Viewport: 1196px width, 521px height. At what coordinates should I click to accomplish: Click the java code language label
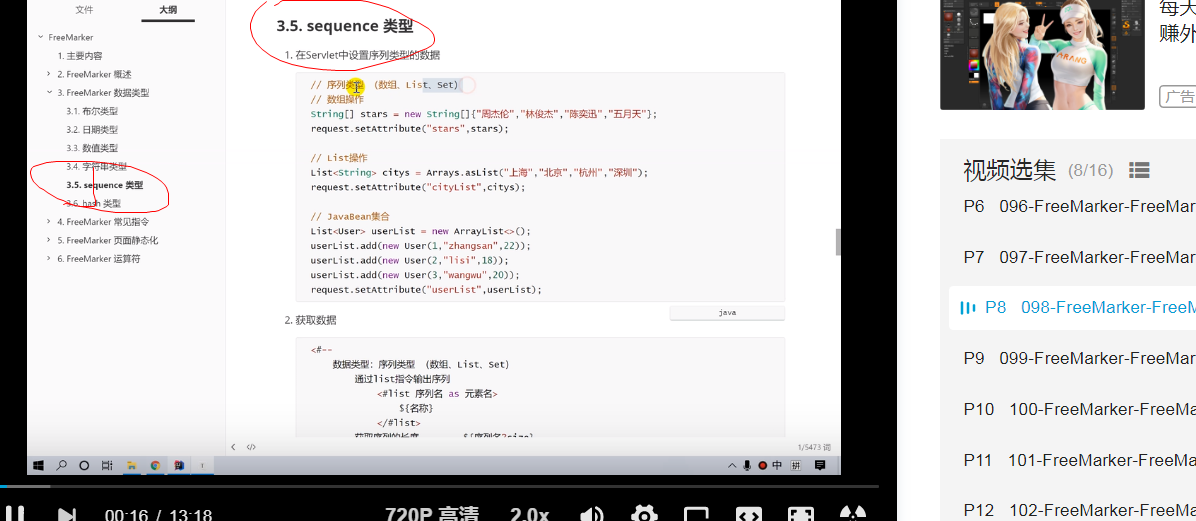[x=727, y=313]
